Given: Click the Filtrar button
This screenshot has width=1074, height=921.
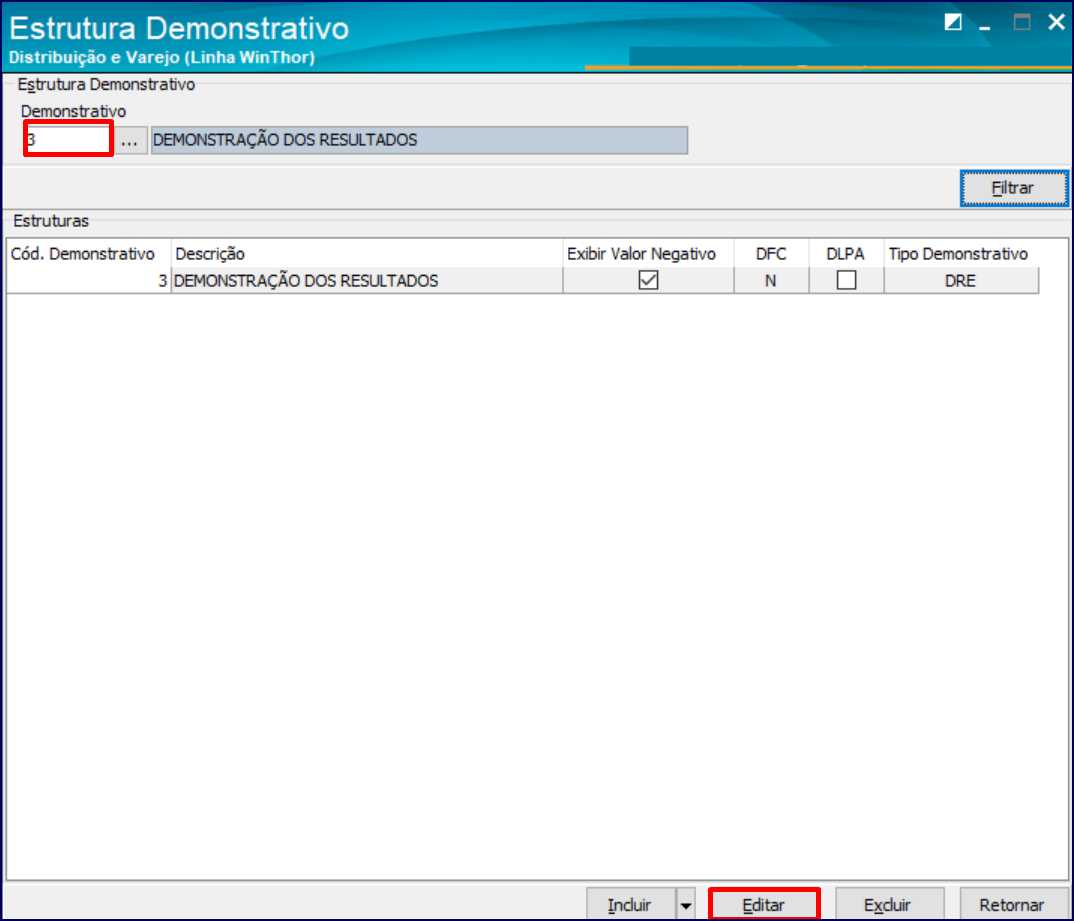Looking at the screenshot, I should (1014, 188).
